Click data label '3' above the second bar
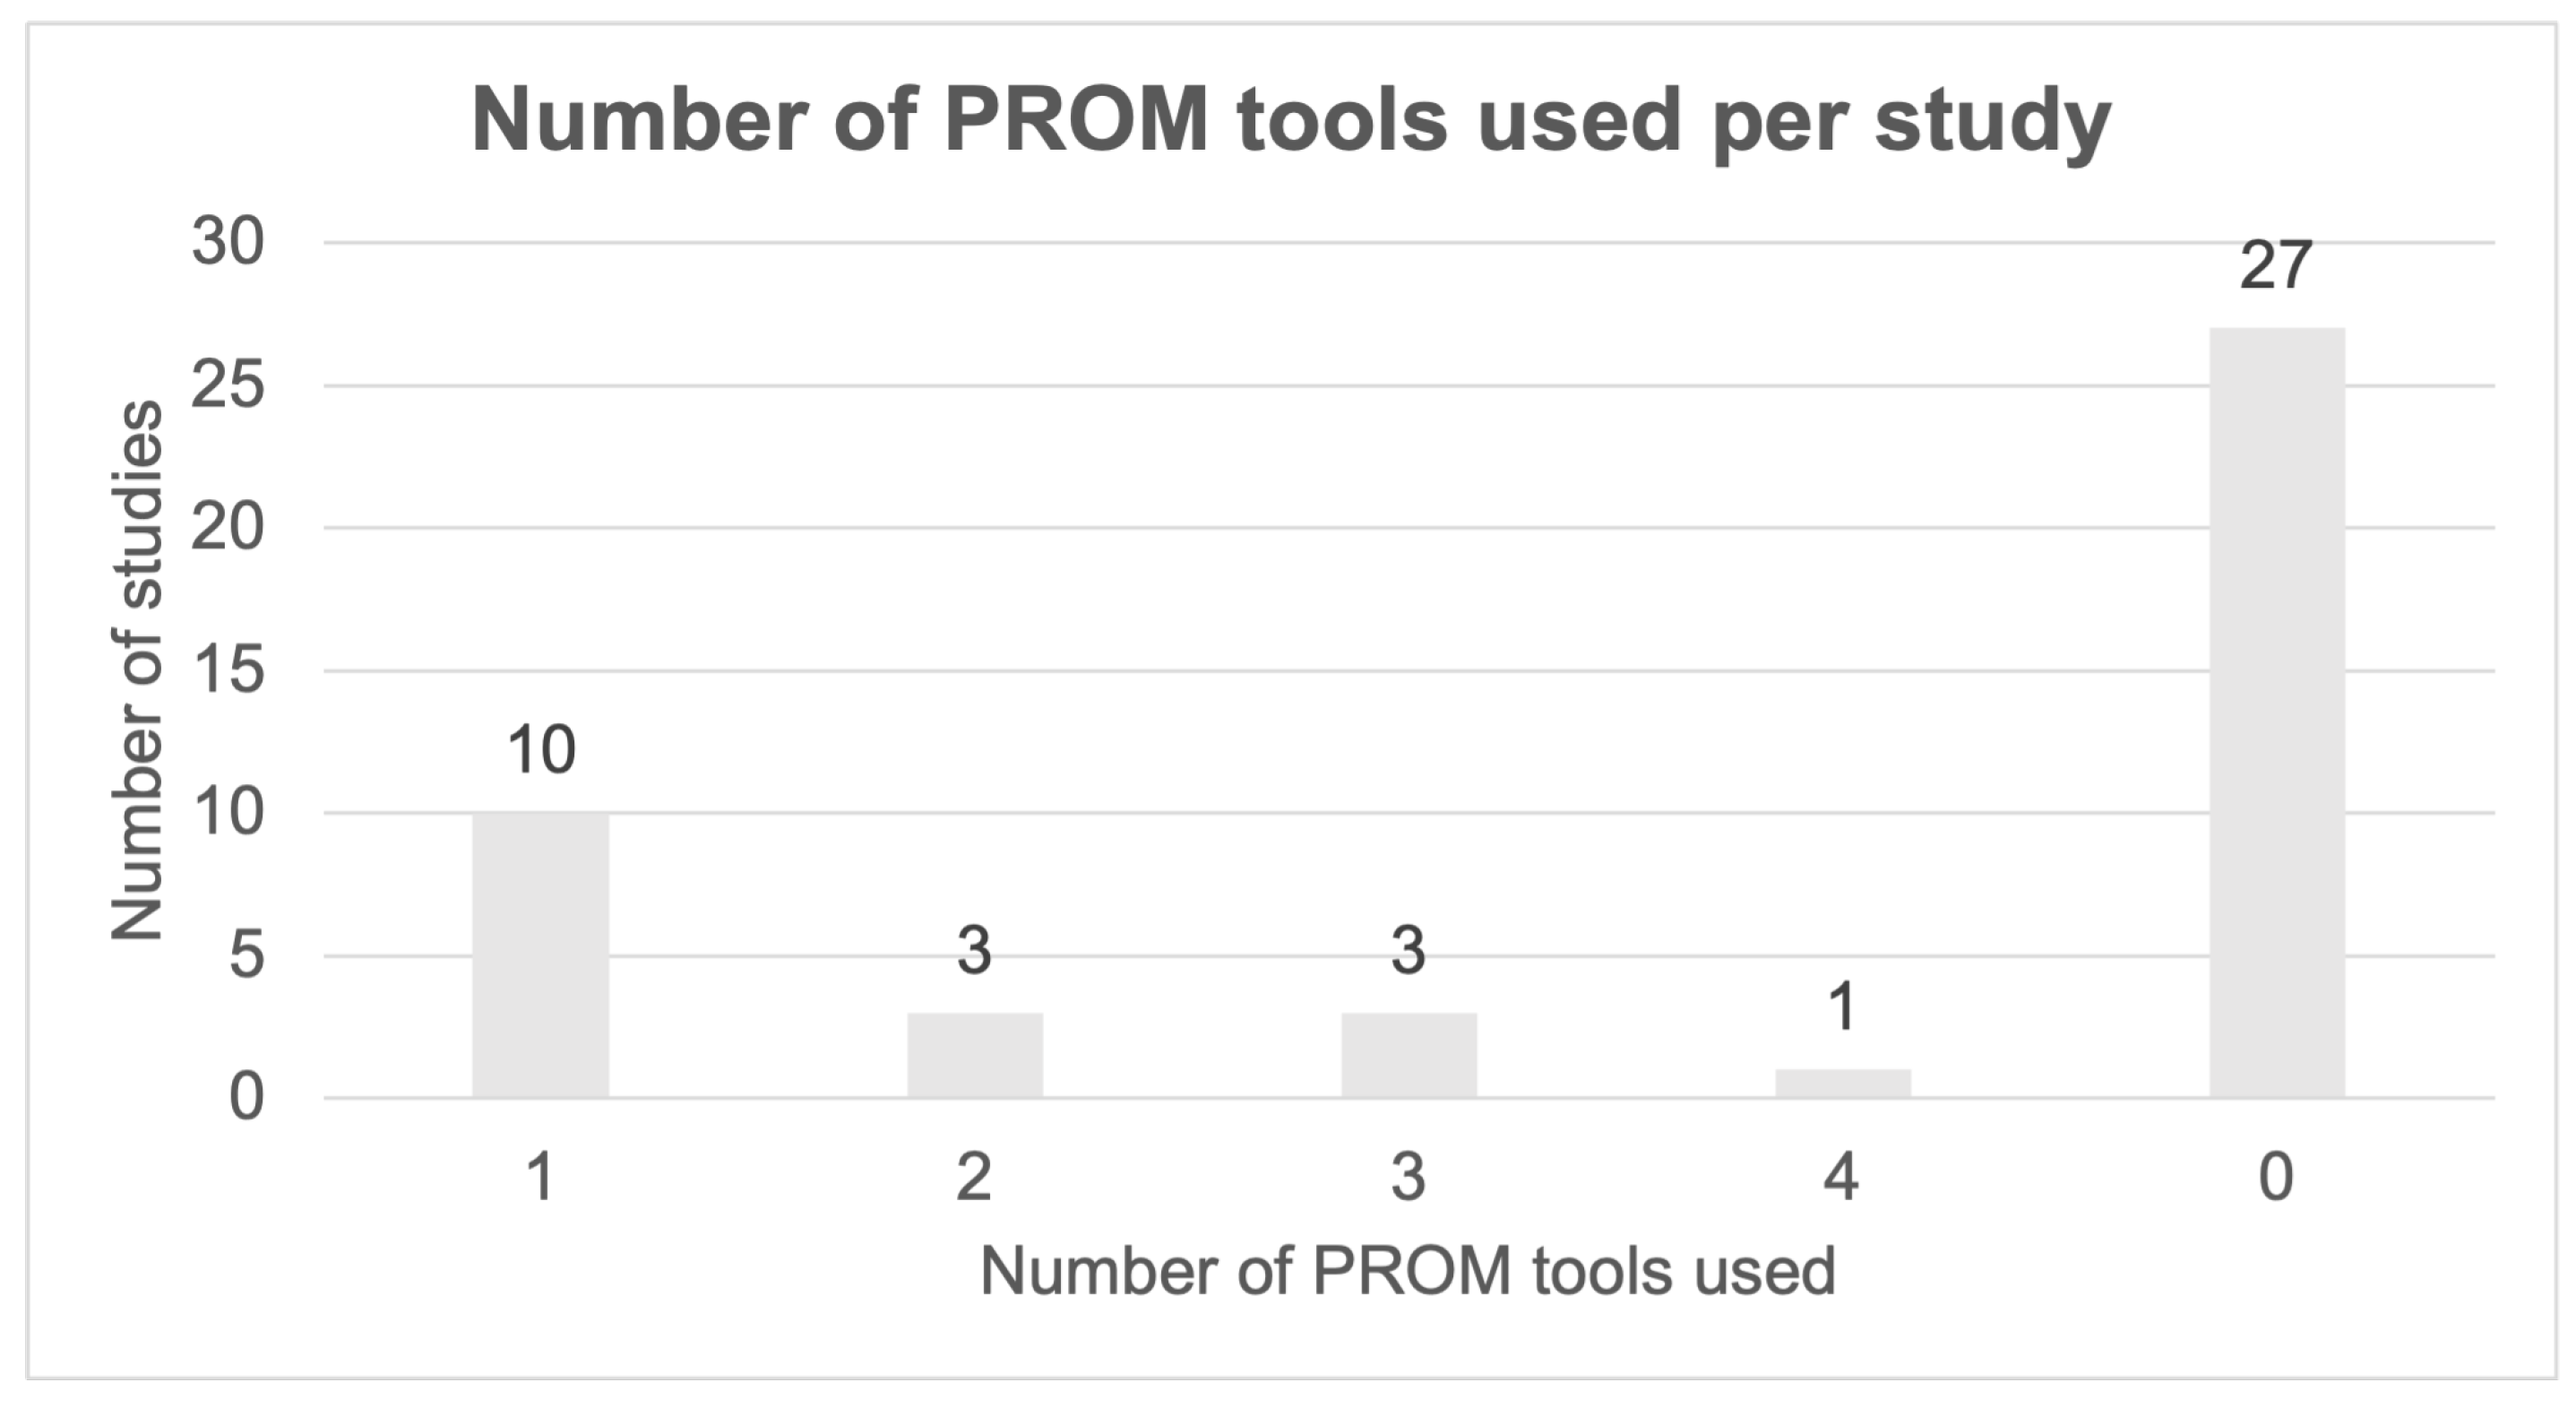The width and height of the screenshot is (2576, 1408). pos(975,950)
